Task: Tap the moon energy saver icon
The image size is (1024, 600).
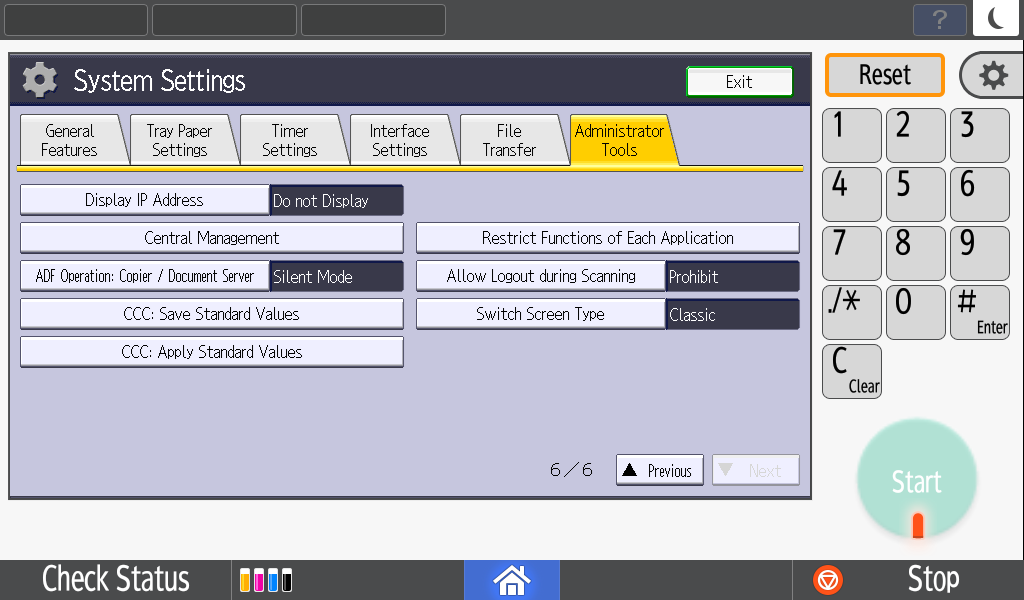Action: (x=996, y=19)
